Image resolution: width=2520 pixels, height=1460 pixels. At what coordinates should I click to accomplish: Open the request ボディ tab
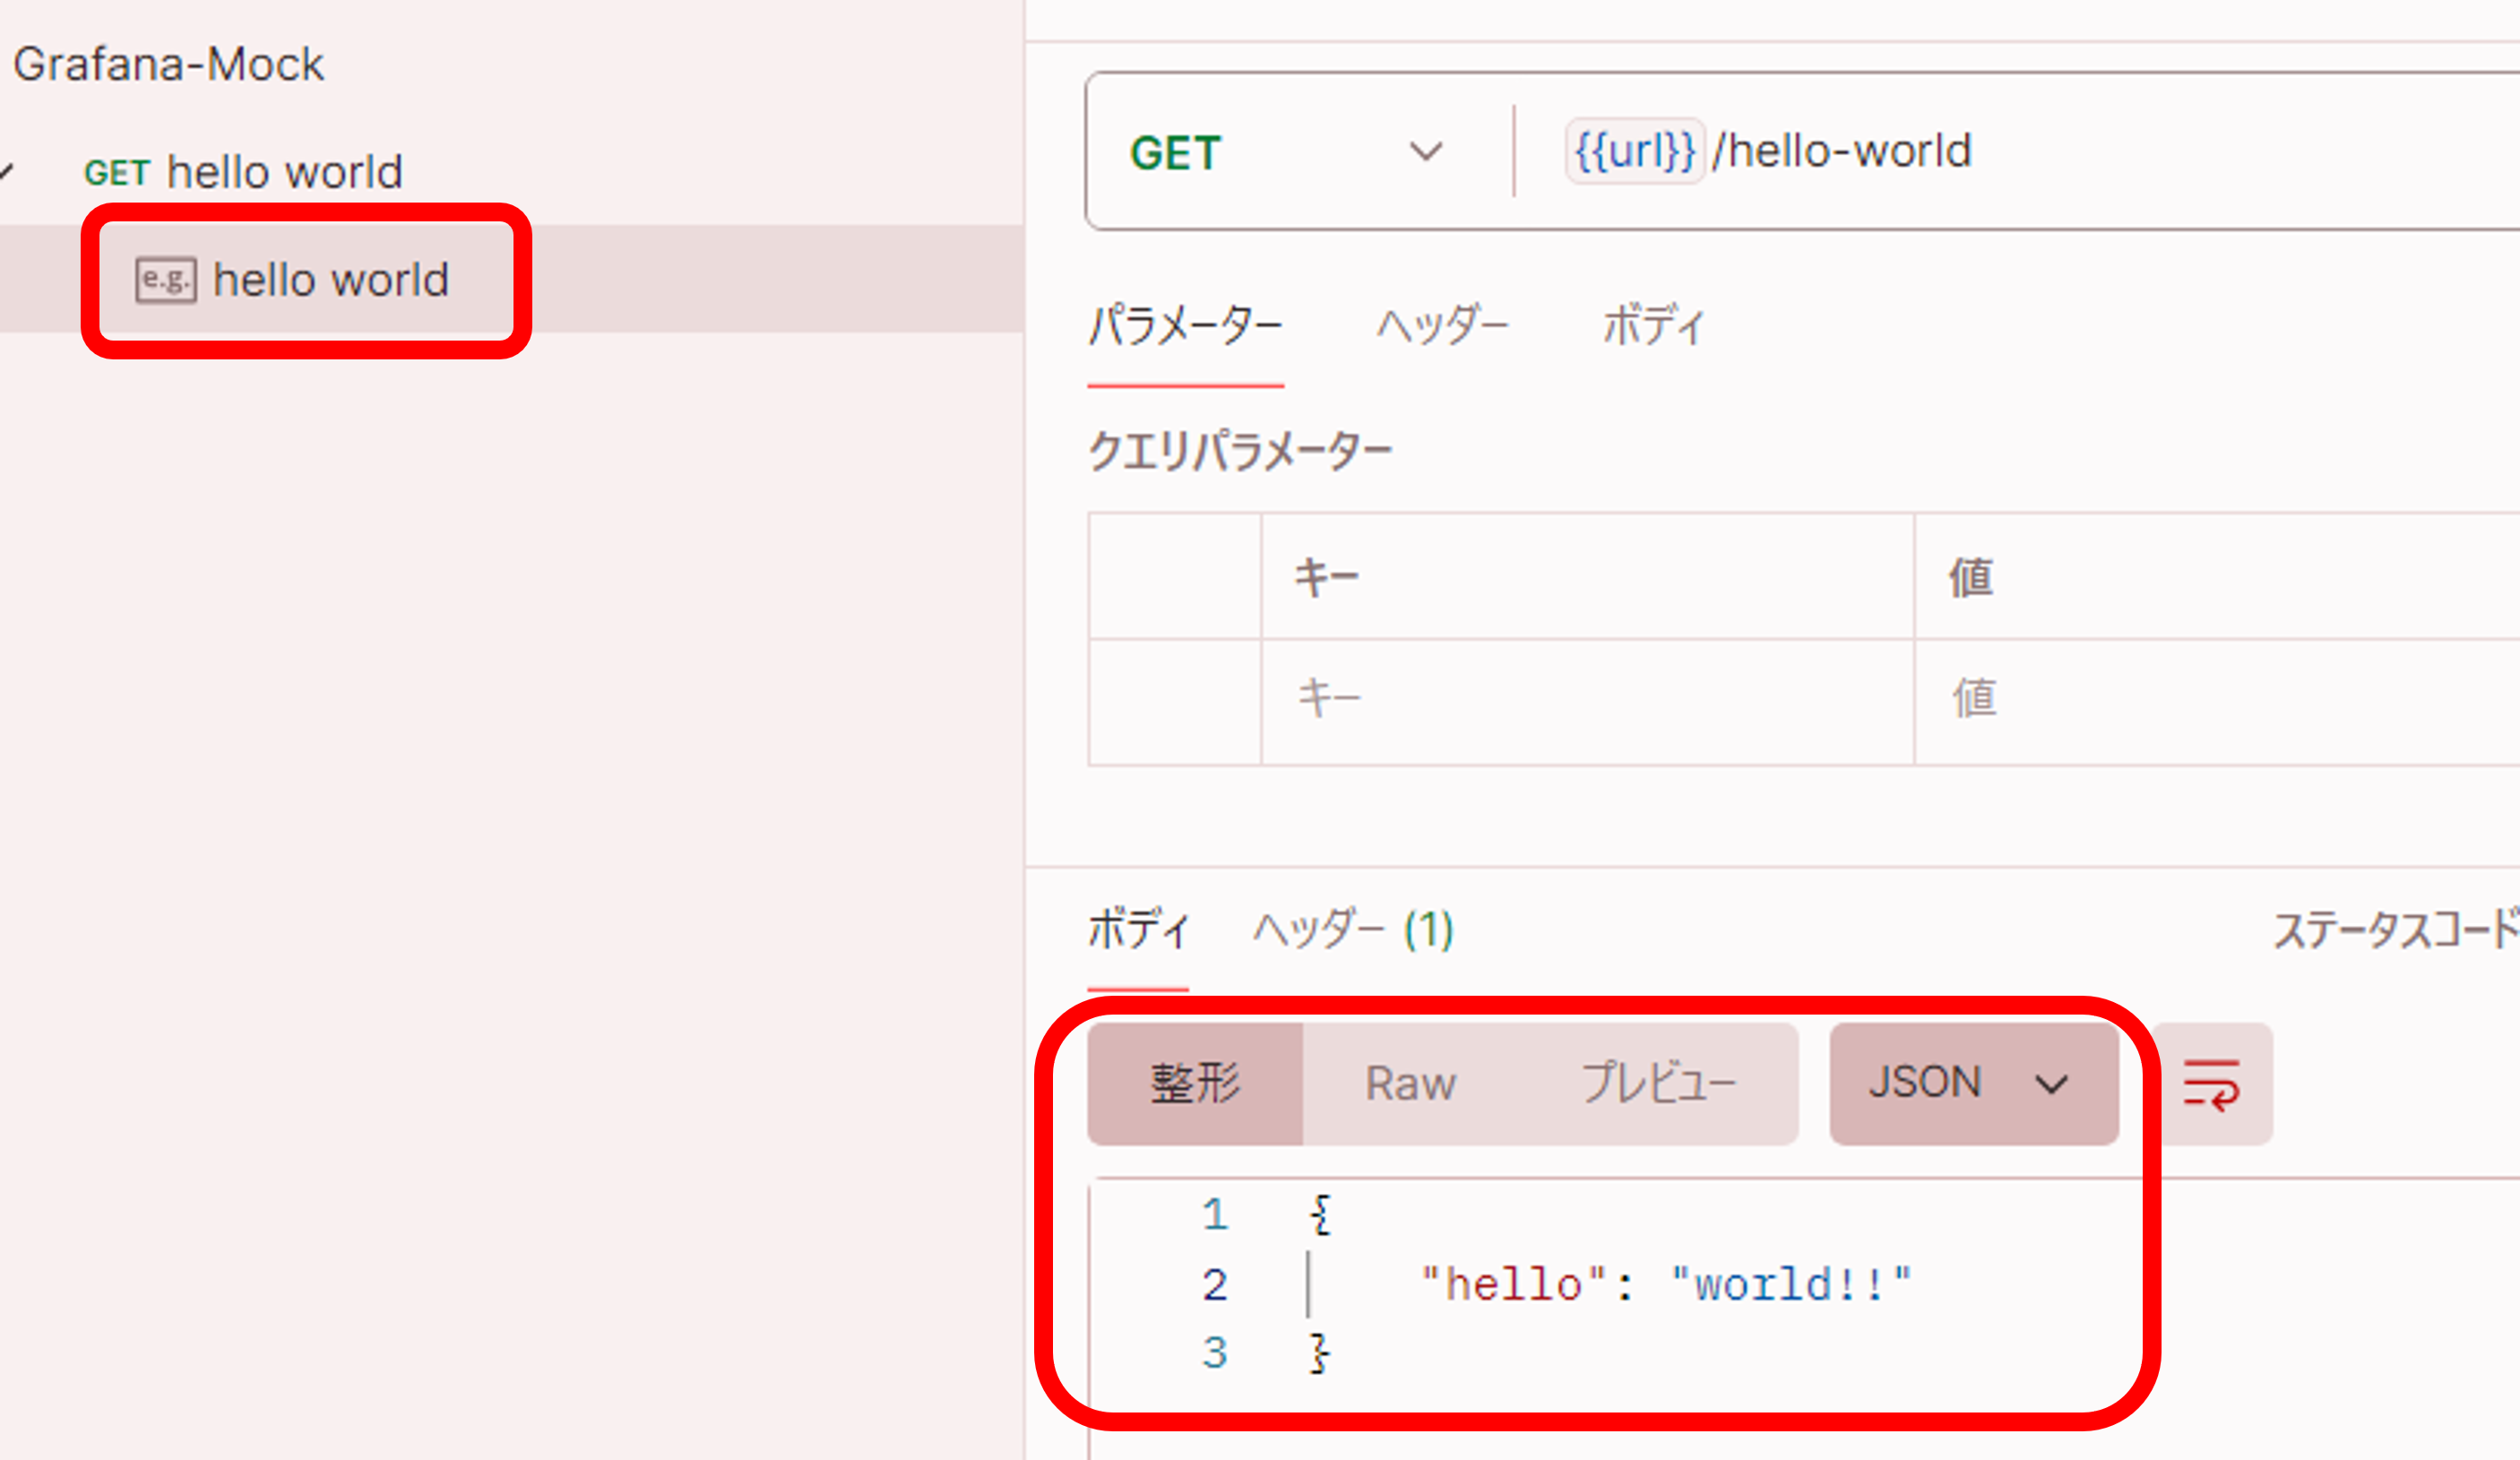pos(1653,326)
